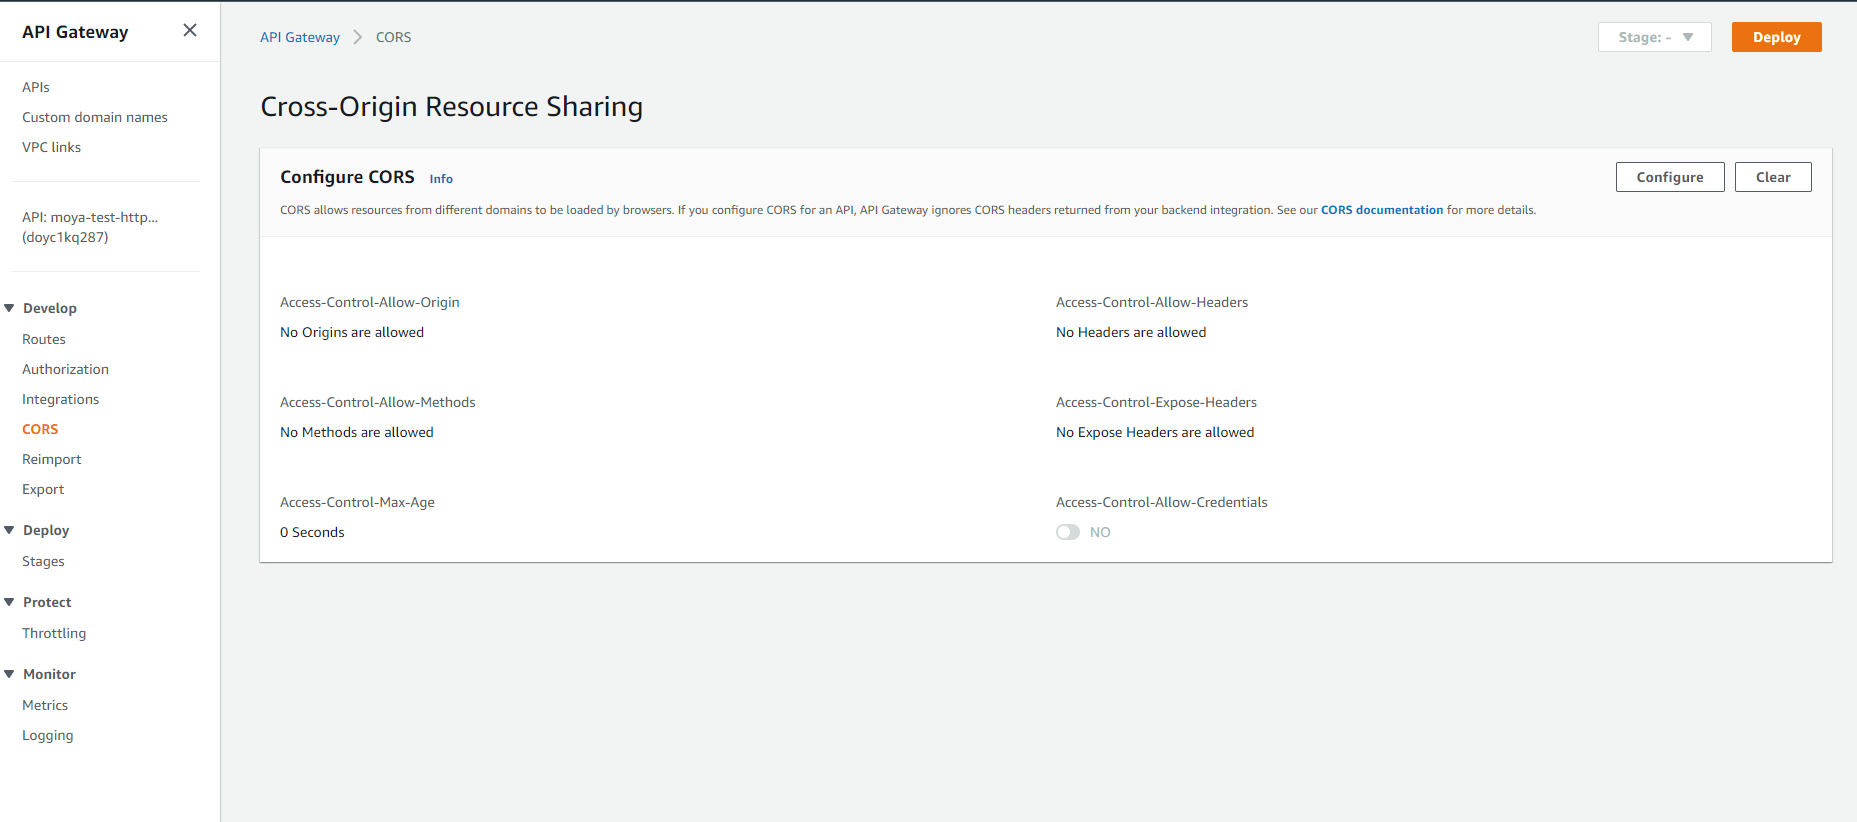Open Reimport page
Image resolution: width=1857 pixels, height=822 pixels.
click(52, 459)
